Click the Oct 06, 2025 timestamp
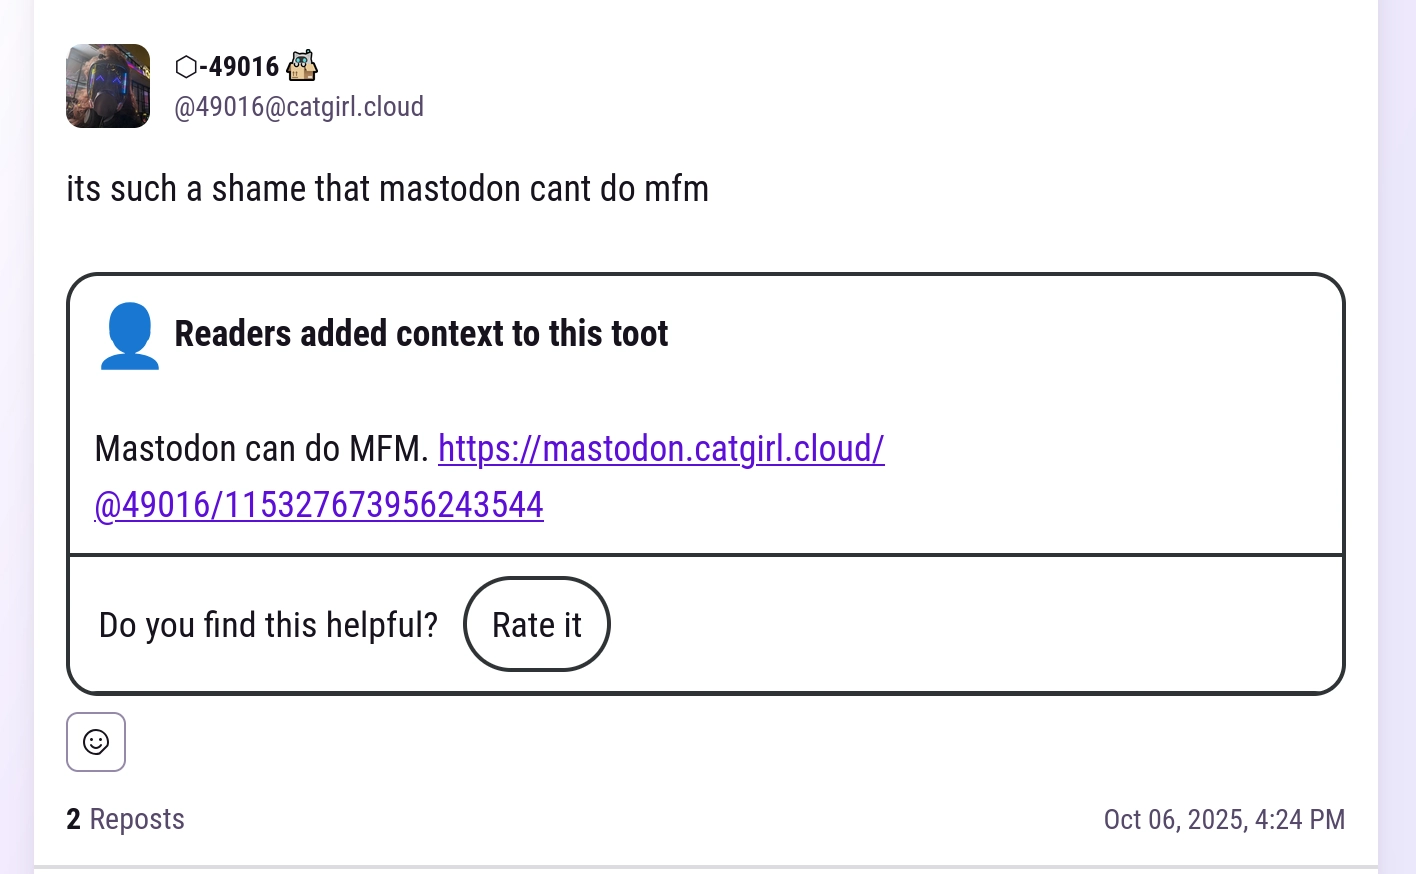1416x874 pixels. point(1224,820)
